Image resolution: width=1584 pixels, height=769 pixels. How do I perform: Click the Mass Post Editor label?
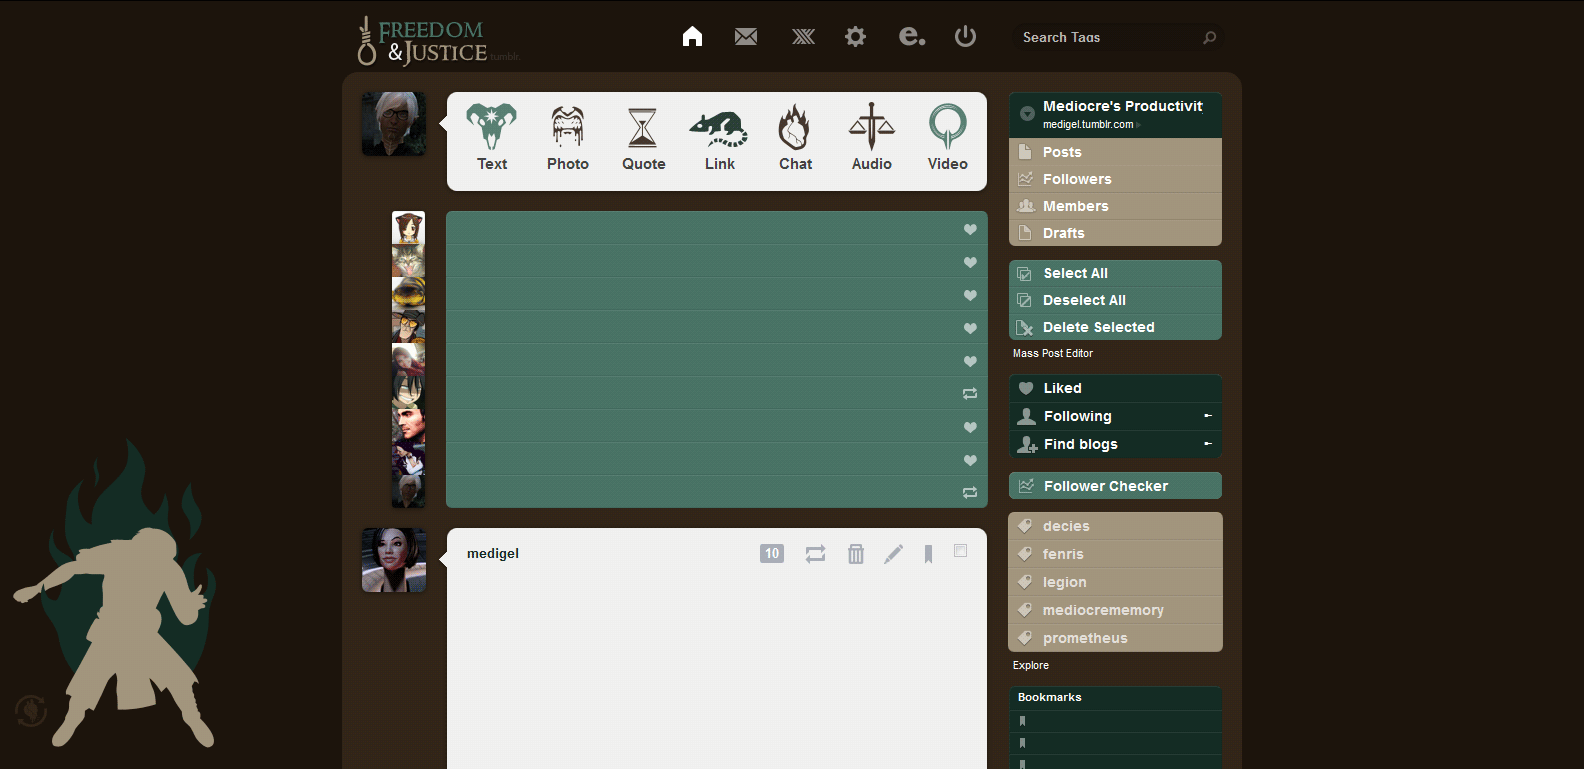point(1053,353)
